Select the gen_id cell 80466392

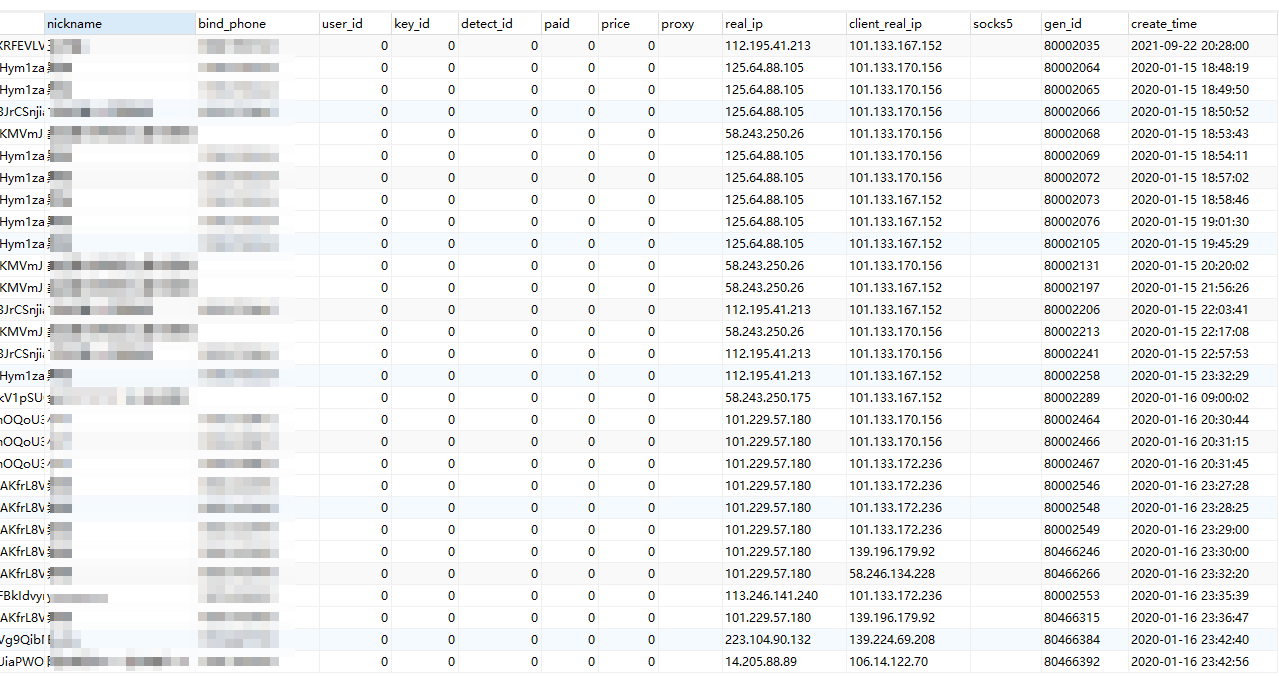coord(1071,662)
